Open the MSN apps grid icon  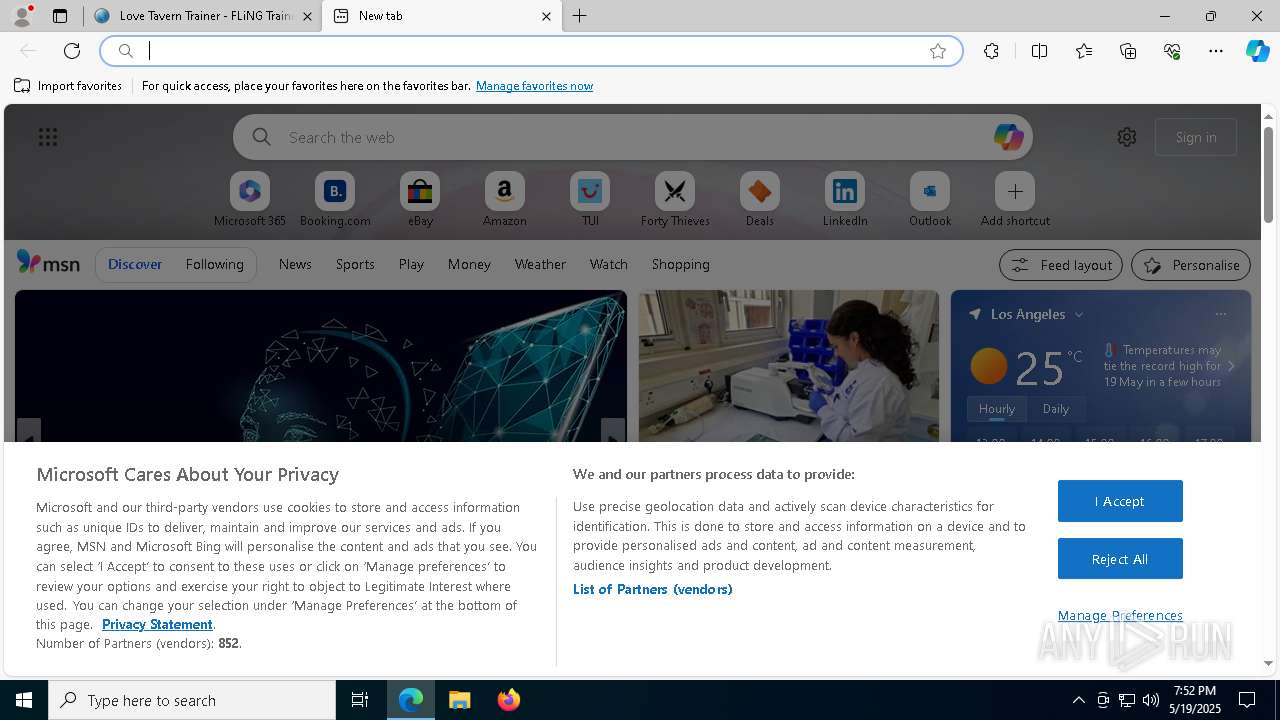tap(48, 137)
